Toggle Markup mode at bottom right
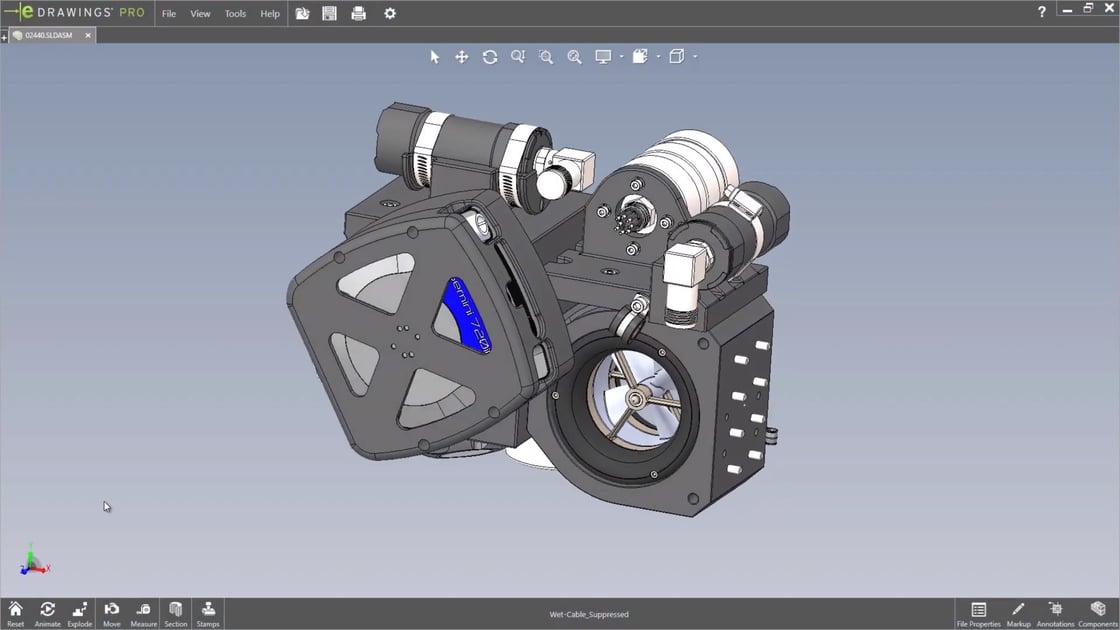The width and height of the screenshot is (1120, 630). pos(1018,611)
